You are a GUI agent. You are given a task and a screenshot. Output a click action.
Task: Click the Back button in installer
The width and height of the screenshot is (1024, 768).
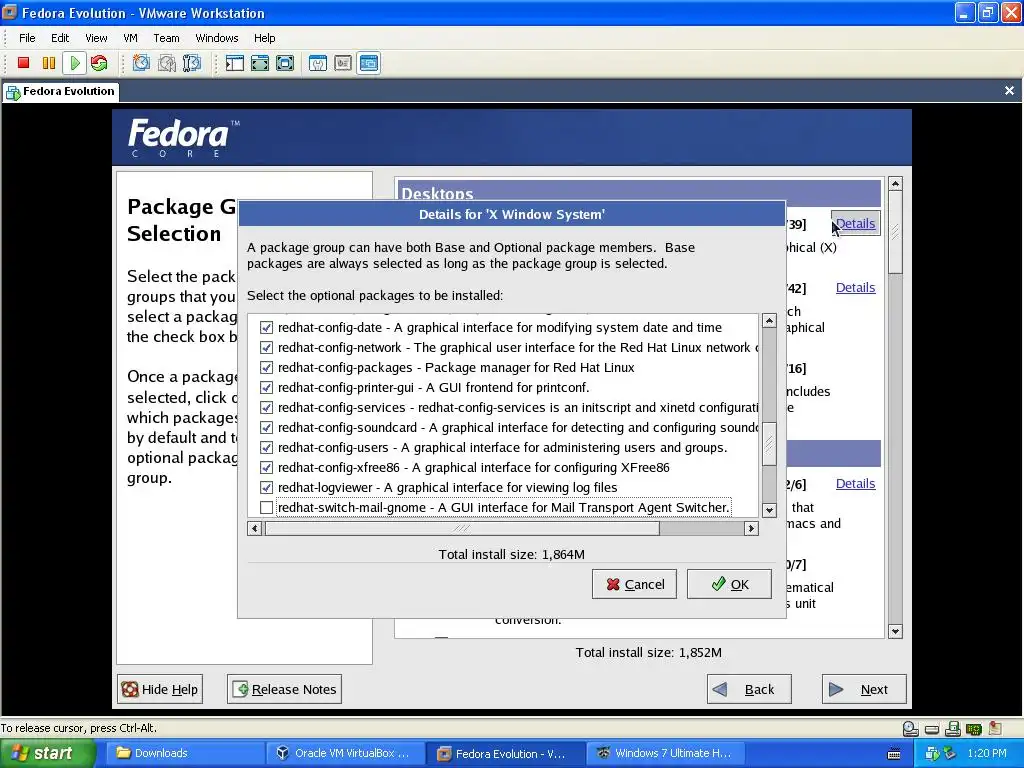tap(749, 689)
